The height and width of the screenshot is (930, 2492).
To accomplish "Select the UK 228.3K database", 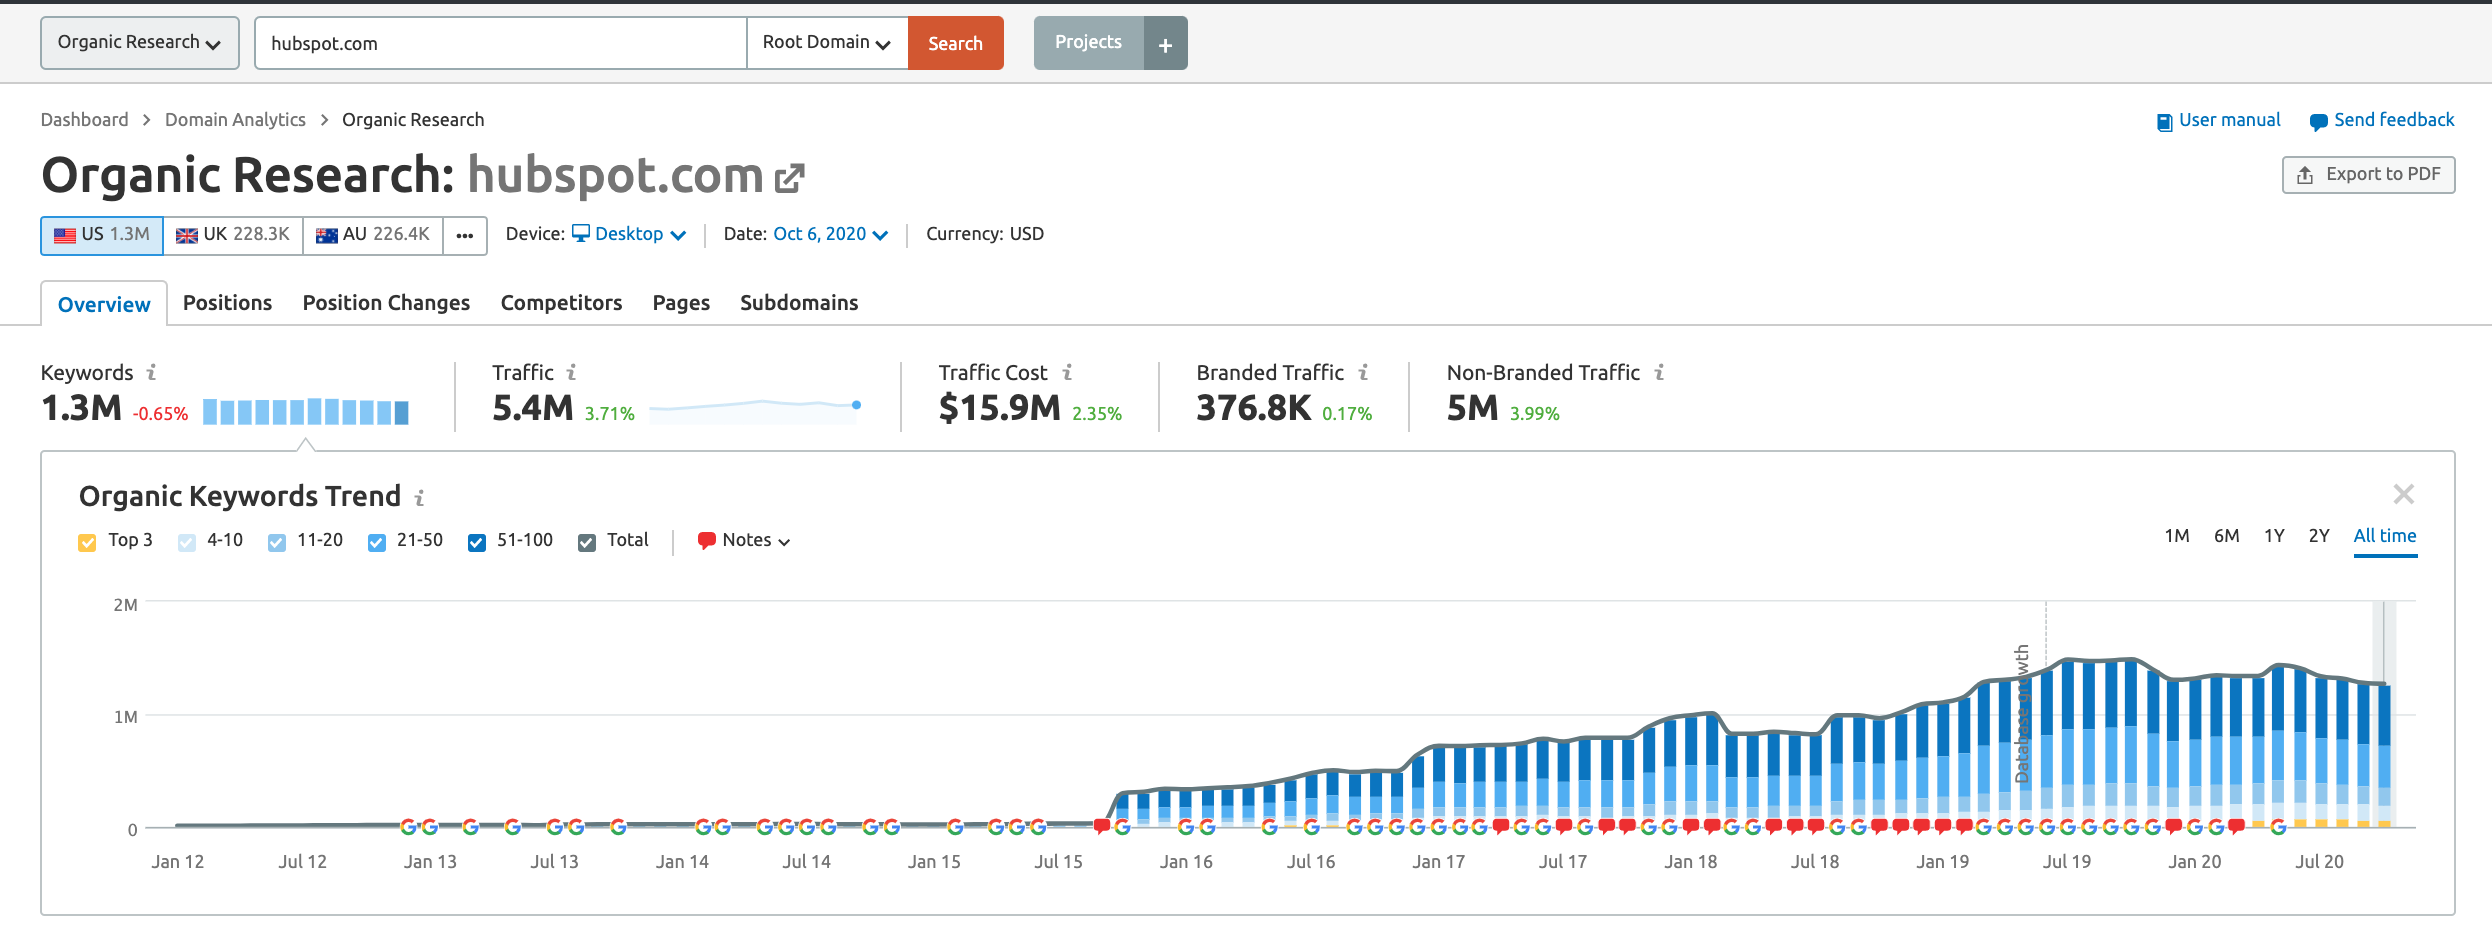I will pos(233,236).
